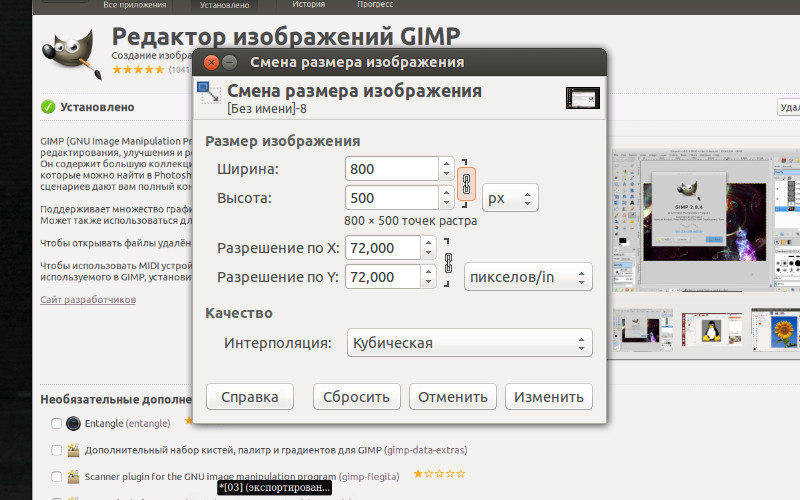Screen dimensions: 800x500
Task: Click the '[Без имени]-8' image name
Action: coord(267,109)
